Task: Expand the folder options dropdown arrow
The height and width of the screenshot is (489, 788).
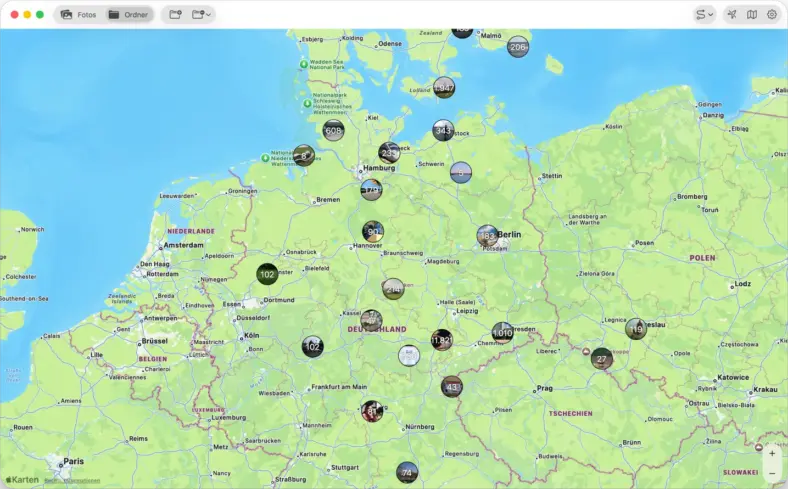Action: 209,15
